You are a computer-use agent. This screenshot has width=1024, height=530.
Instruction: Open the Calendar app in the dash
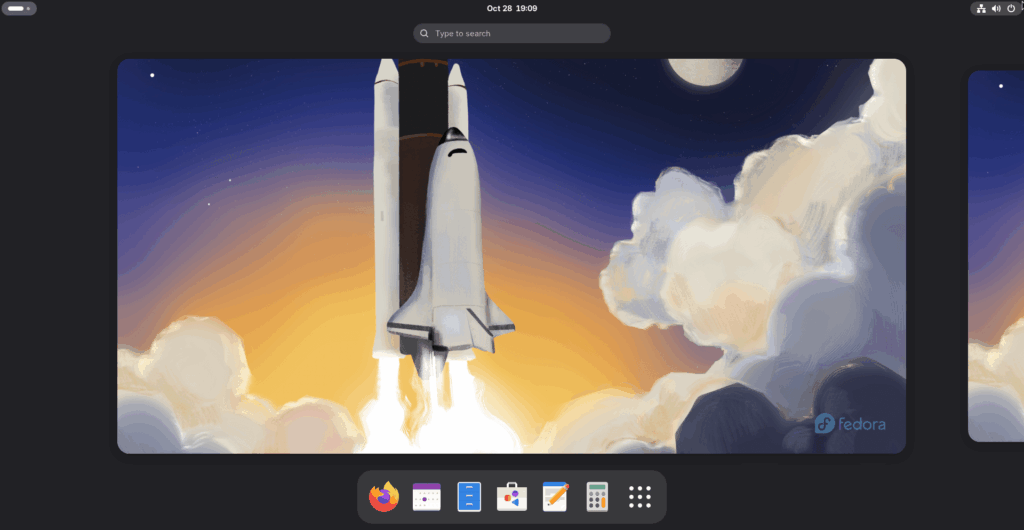426,497
